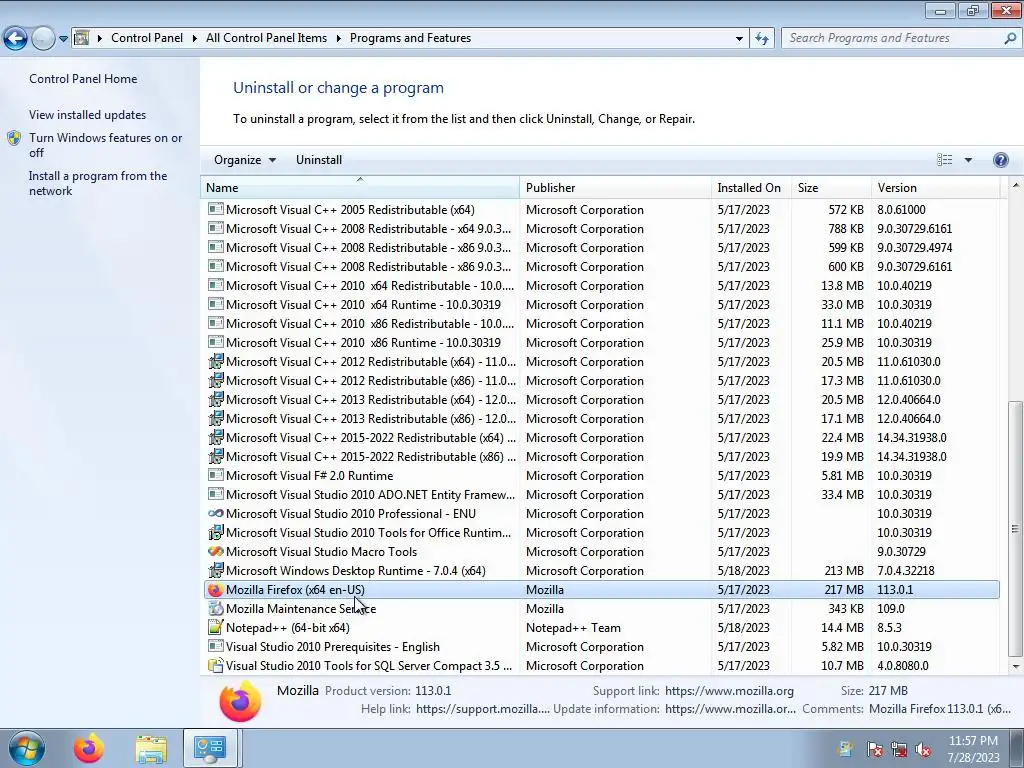Click Visual Studio 2010 Prerequisites icon
1024x768 pixels.
216,646
